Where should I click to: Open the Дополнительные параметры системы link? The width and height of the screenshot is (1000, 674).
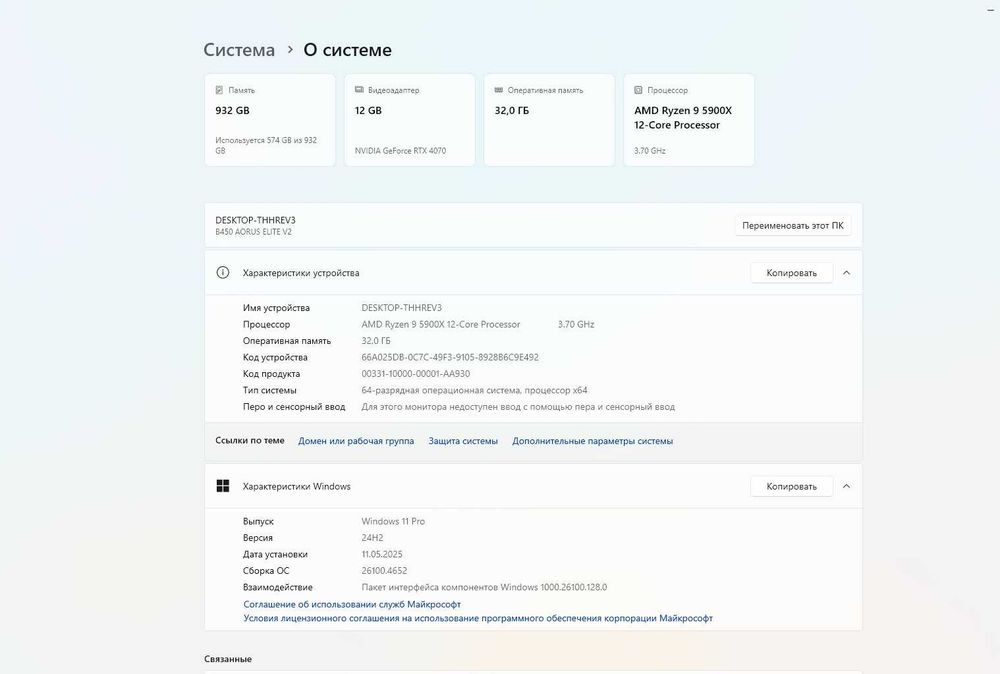click(592, 441)
